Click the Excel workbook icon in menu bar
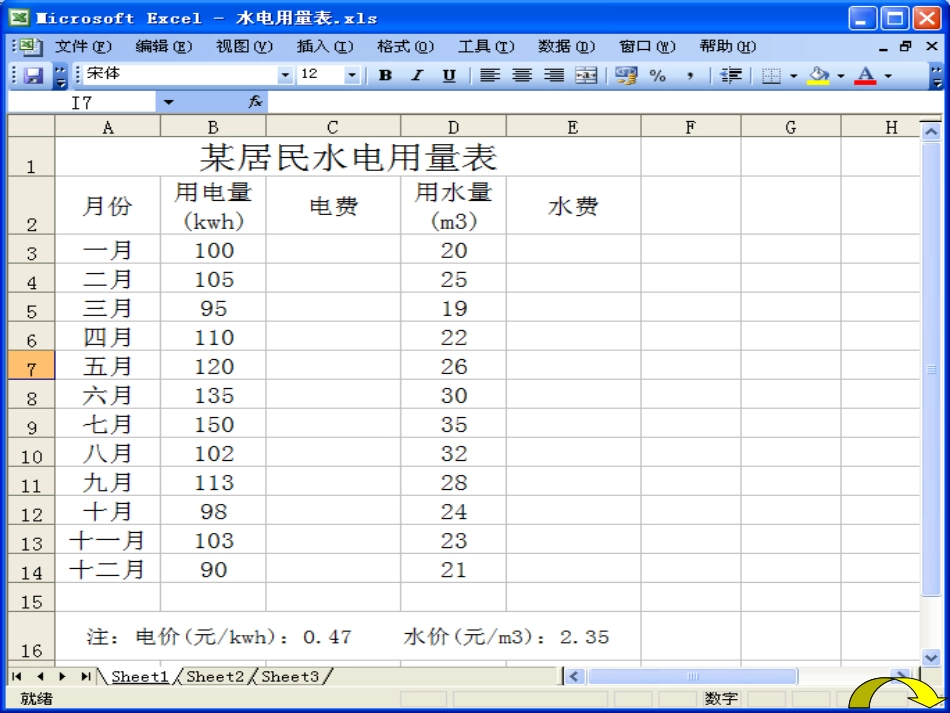The image size is (950, 713). tap(29, 46)
